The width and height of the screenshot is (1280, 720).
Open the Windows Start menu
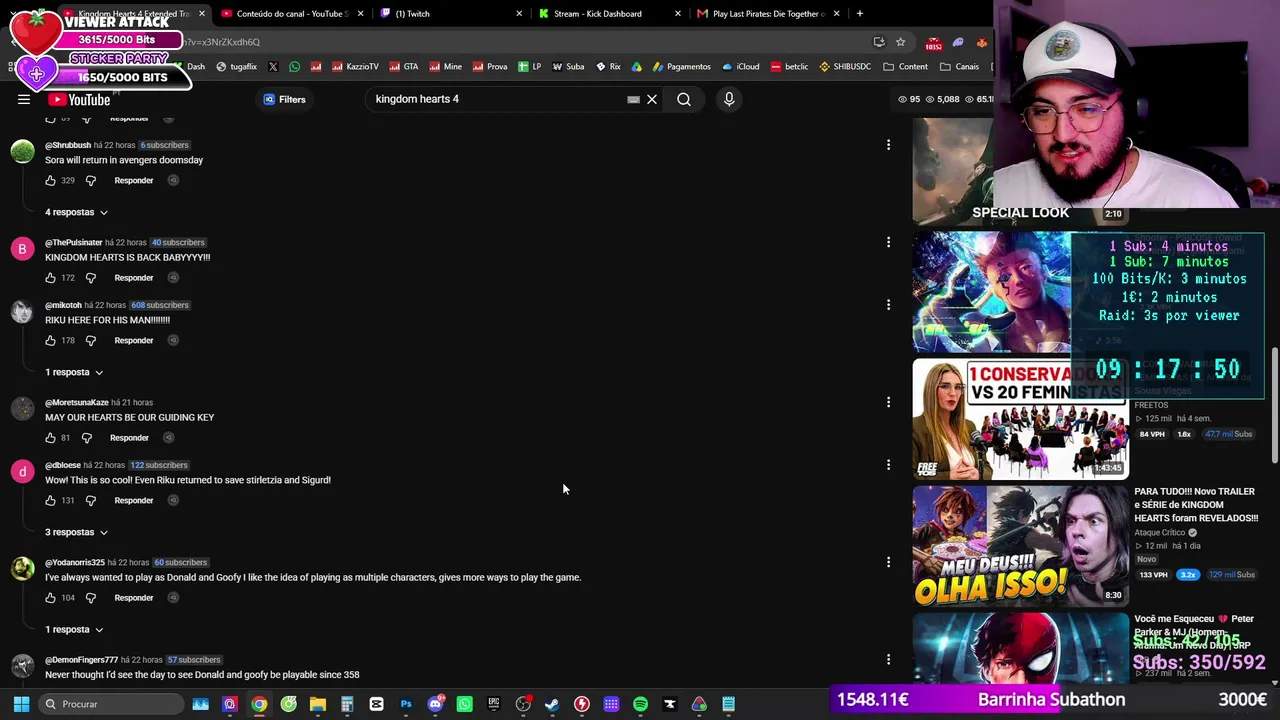pyautogui.click(x=21, y=704)
